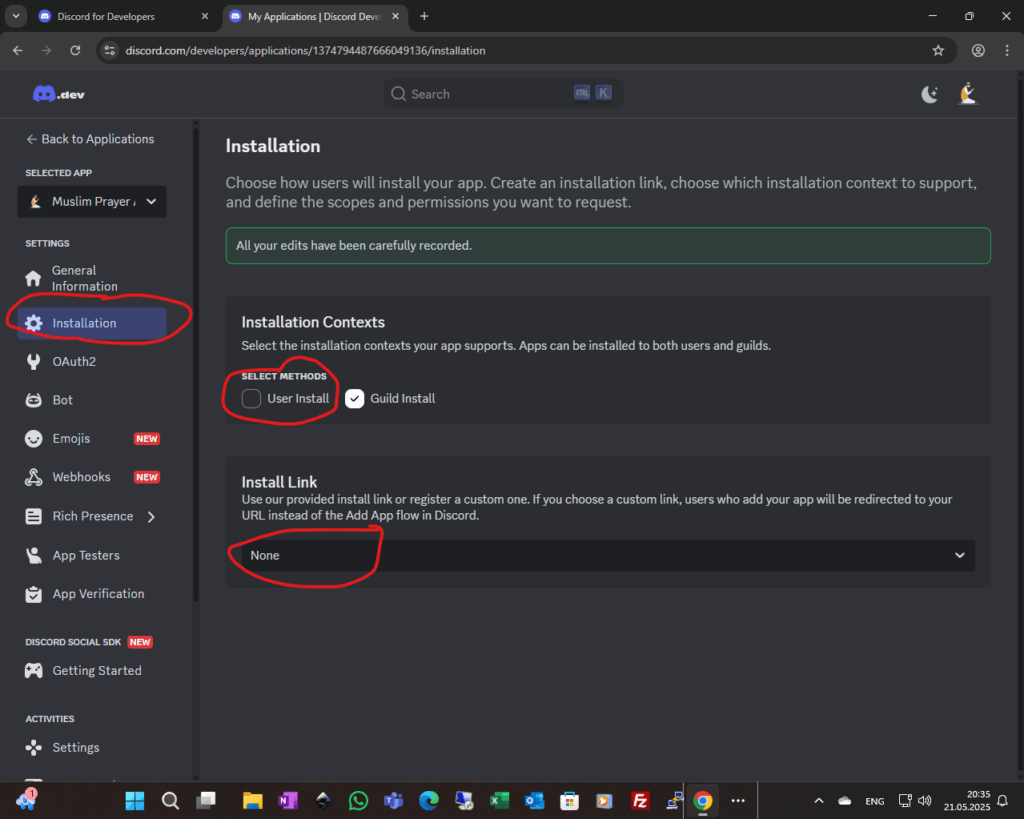
Task: Bookmark this page with the star icon
Action: [x=938, y=50]
